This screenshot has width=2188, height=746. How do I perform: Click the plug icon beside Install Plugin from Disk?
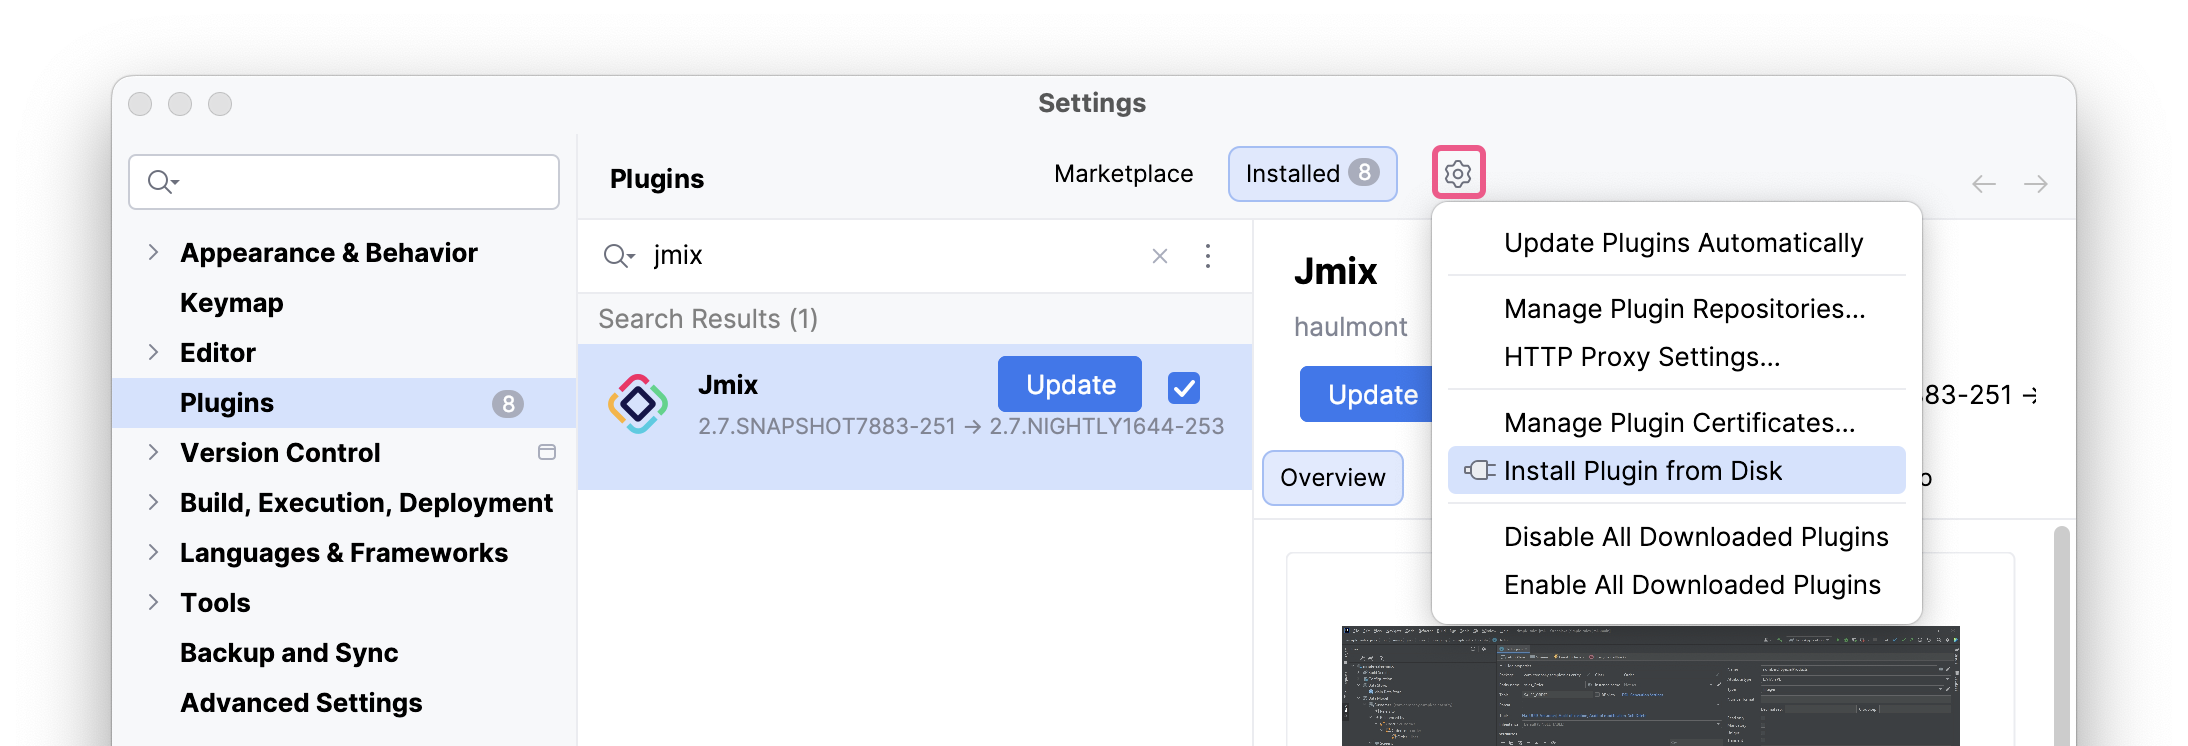tap(1480, 470)
